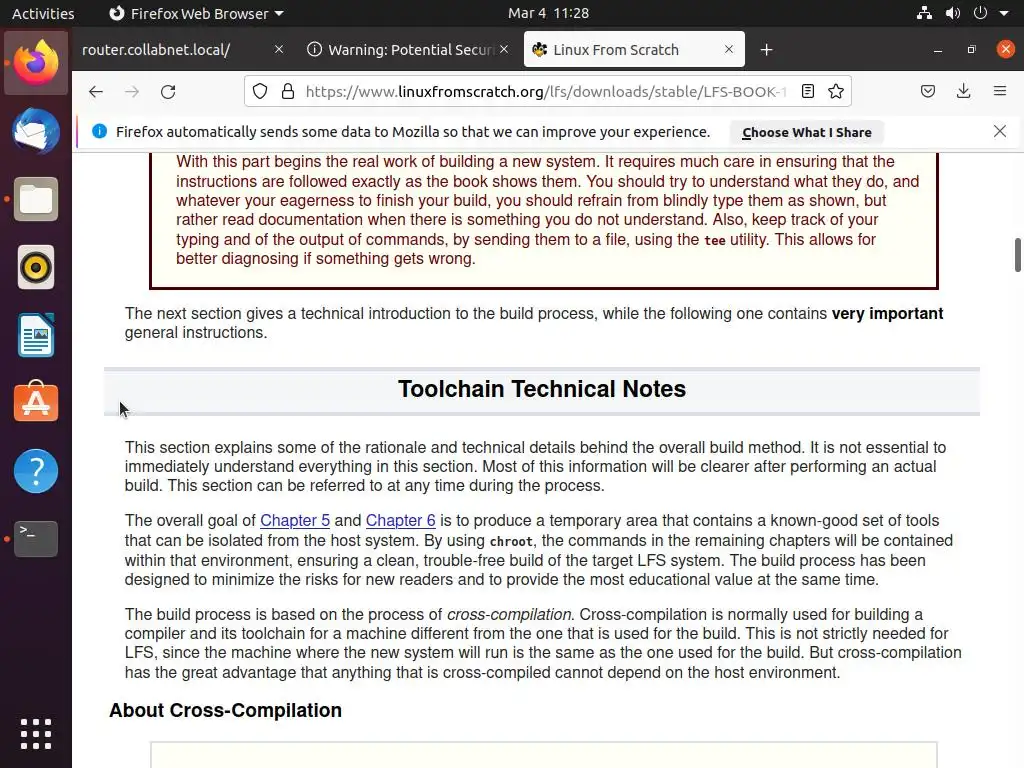Click the forward navigation arrow
This screenshot has height=768, width=1024.
(132, 91)
